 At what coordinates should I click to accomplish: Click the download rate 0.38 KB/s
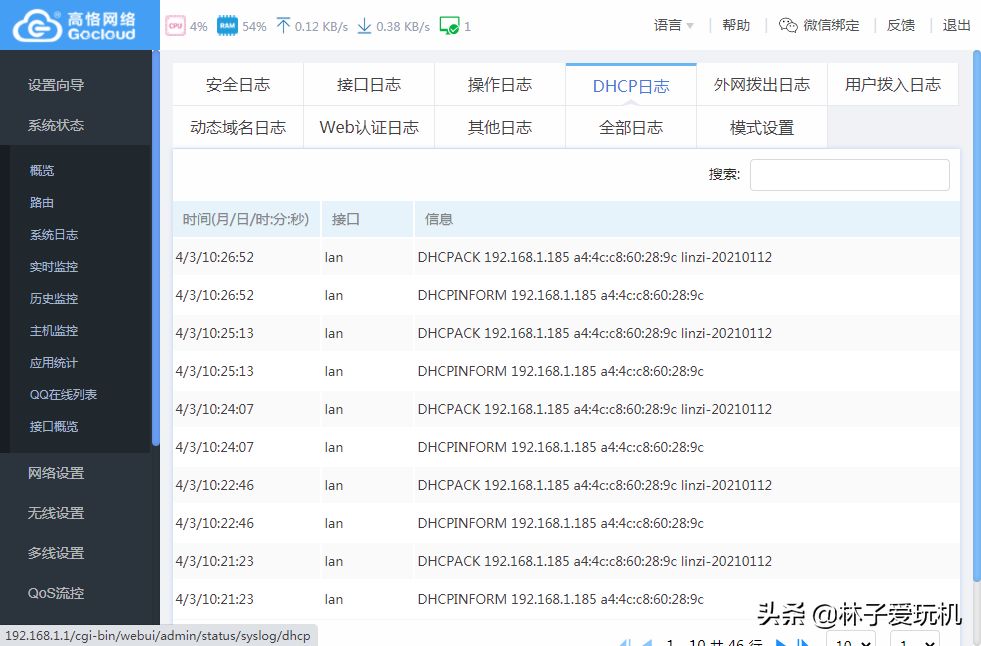[x=403, y=26]
